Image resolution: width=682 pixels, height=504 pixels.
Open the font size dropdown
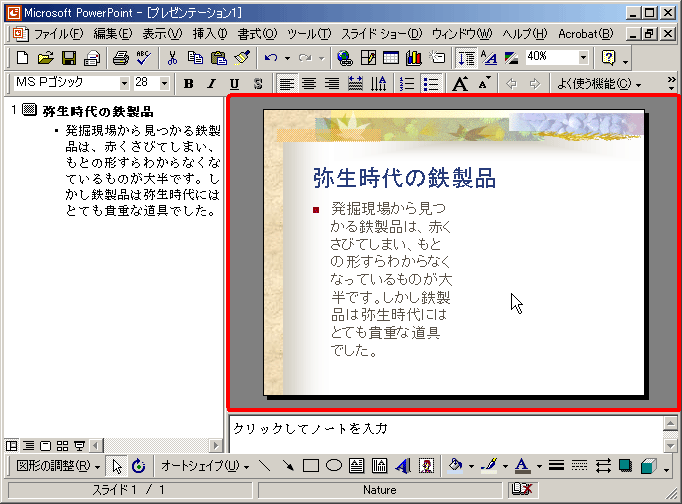click(x=166, y=83)
